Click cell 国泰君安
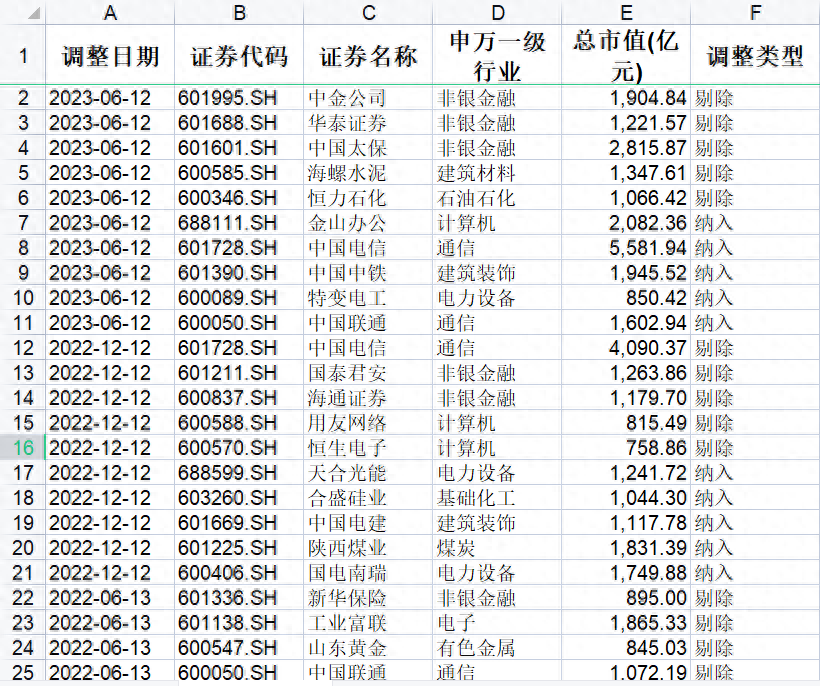 pyautogui.click(x=368, y=373)
